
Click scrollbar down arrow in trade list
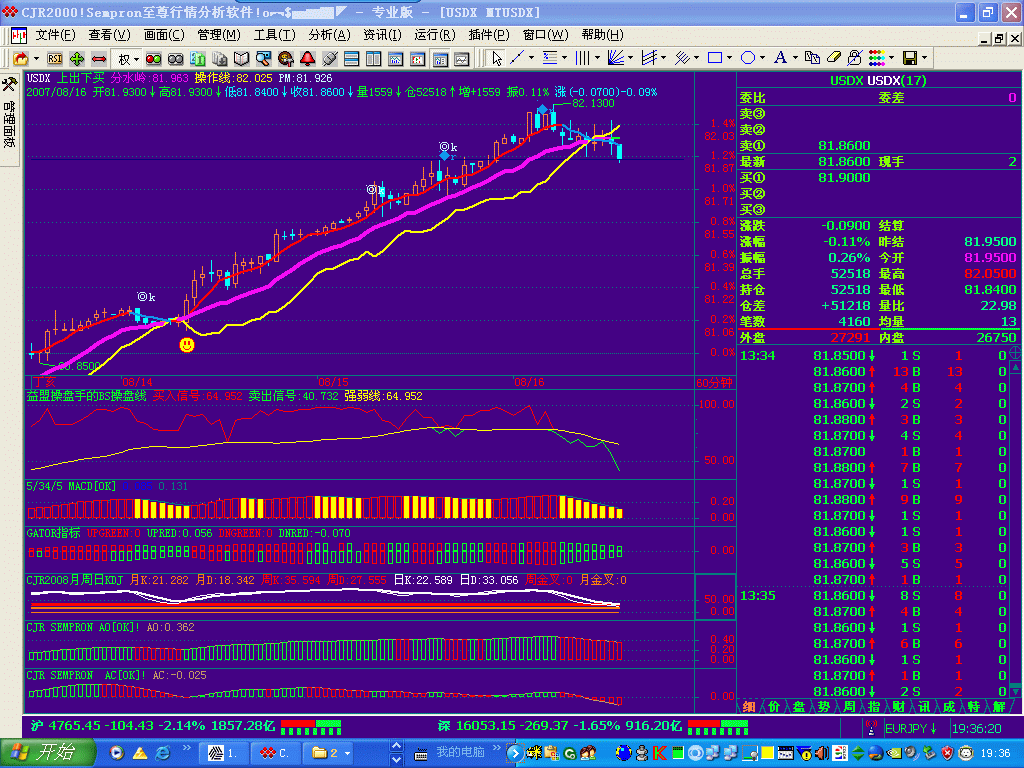pos(1016,690)
